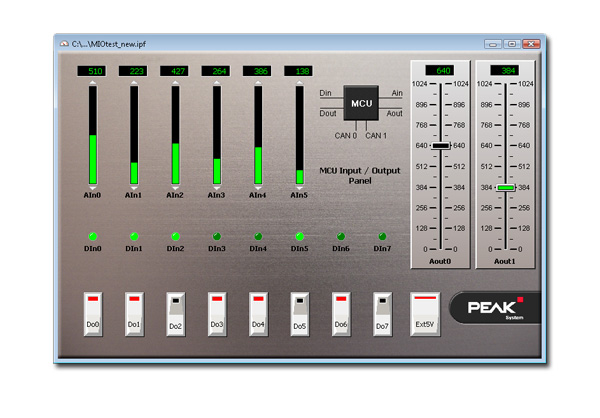
Task: Click the DIn3 LED indicator
Action: click(x=216, y=236)
